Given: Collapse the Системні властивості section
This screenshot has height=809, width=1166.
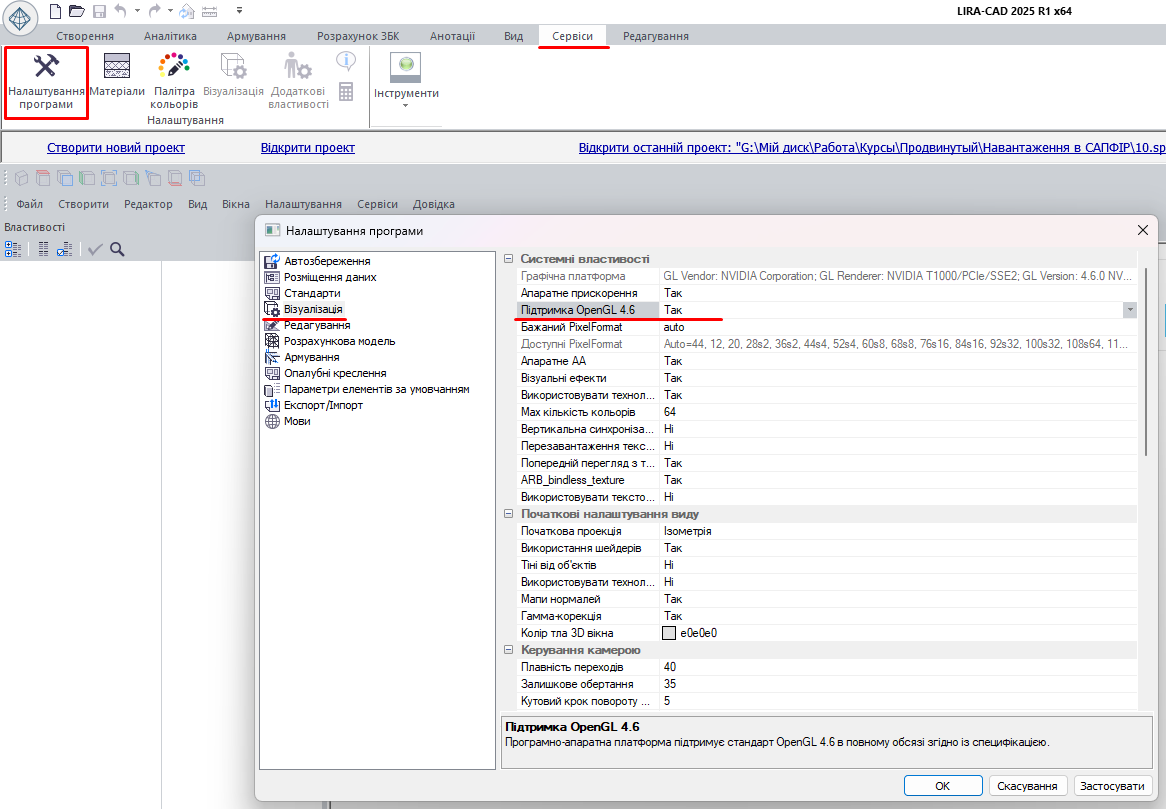Looking at the screenshot, I should point(508,259).
